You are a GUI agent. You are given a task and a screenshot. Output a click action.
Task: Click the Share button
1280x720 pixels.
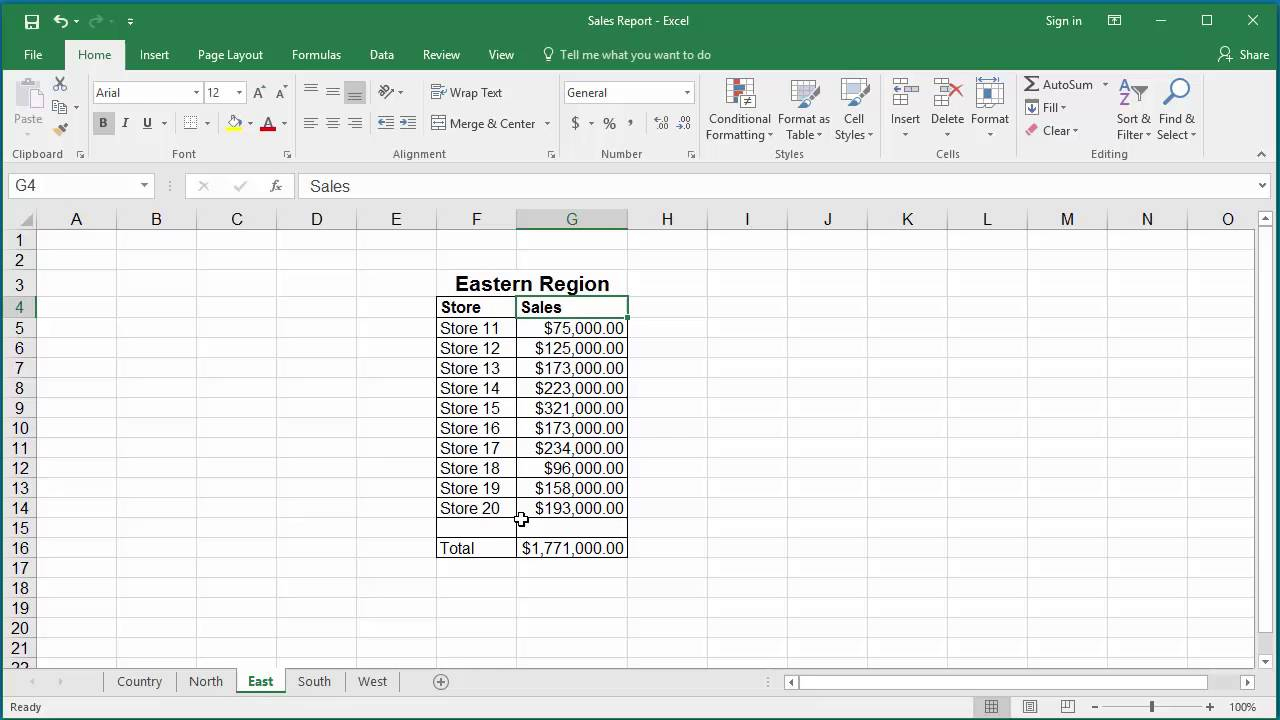coord(1243,55)
